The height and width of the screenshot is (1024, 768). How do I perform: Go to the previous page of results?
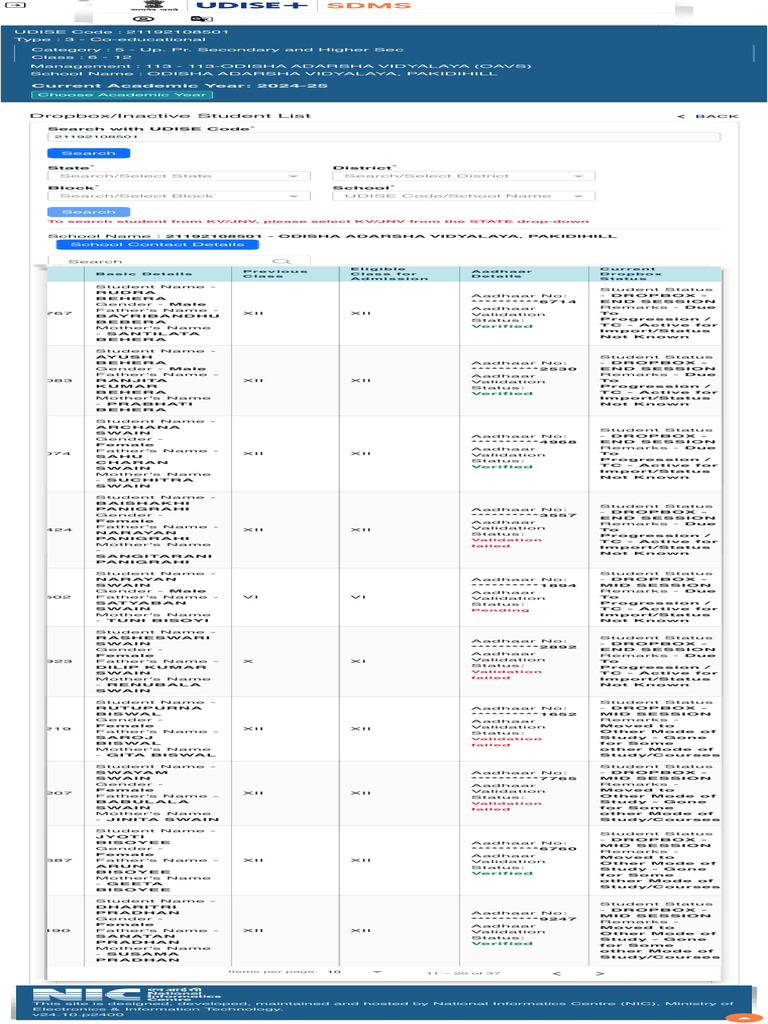click(x=556, y=973)
